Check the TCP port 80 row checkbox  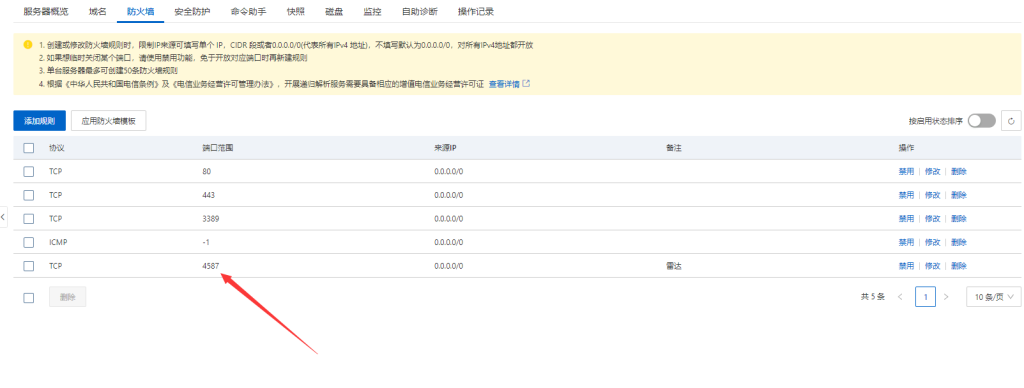[x=29, y=171]
